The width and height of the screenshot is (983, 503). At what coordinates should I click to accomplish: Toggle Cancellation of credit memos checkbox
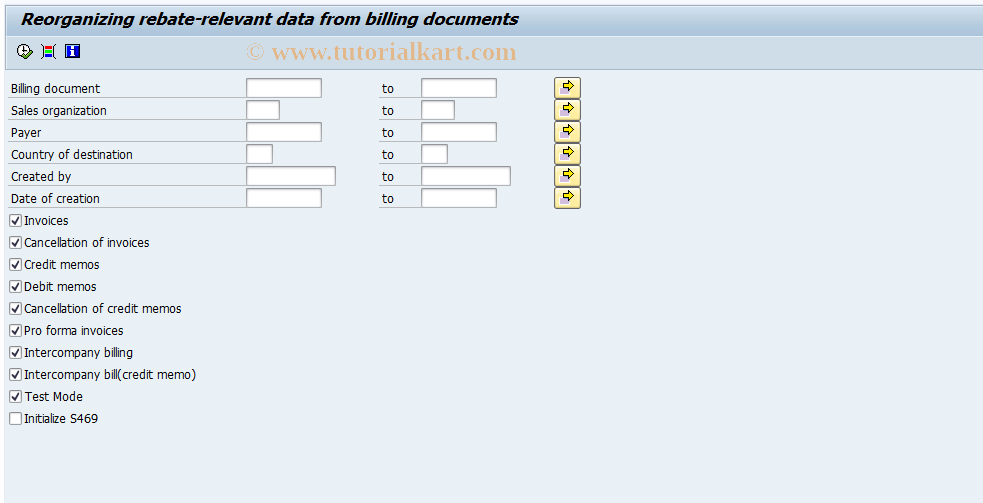[16, 309]
